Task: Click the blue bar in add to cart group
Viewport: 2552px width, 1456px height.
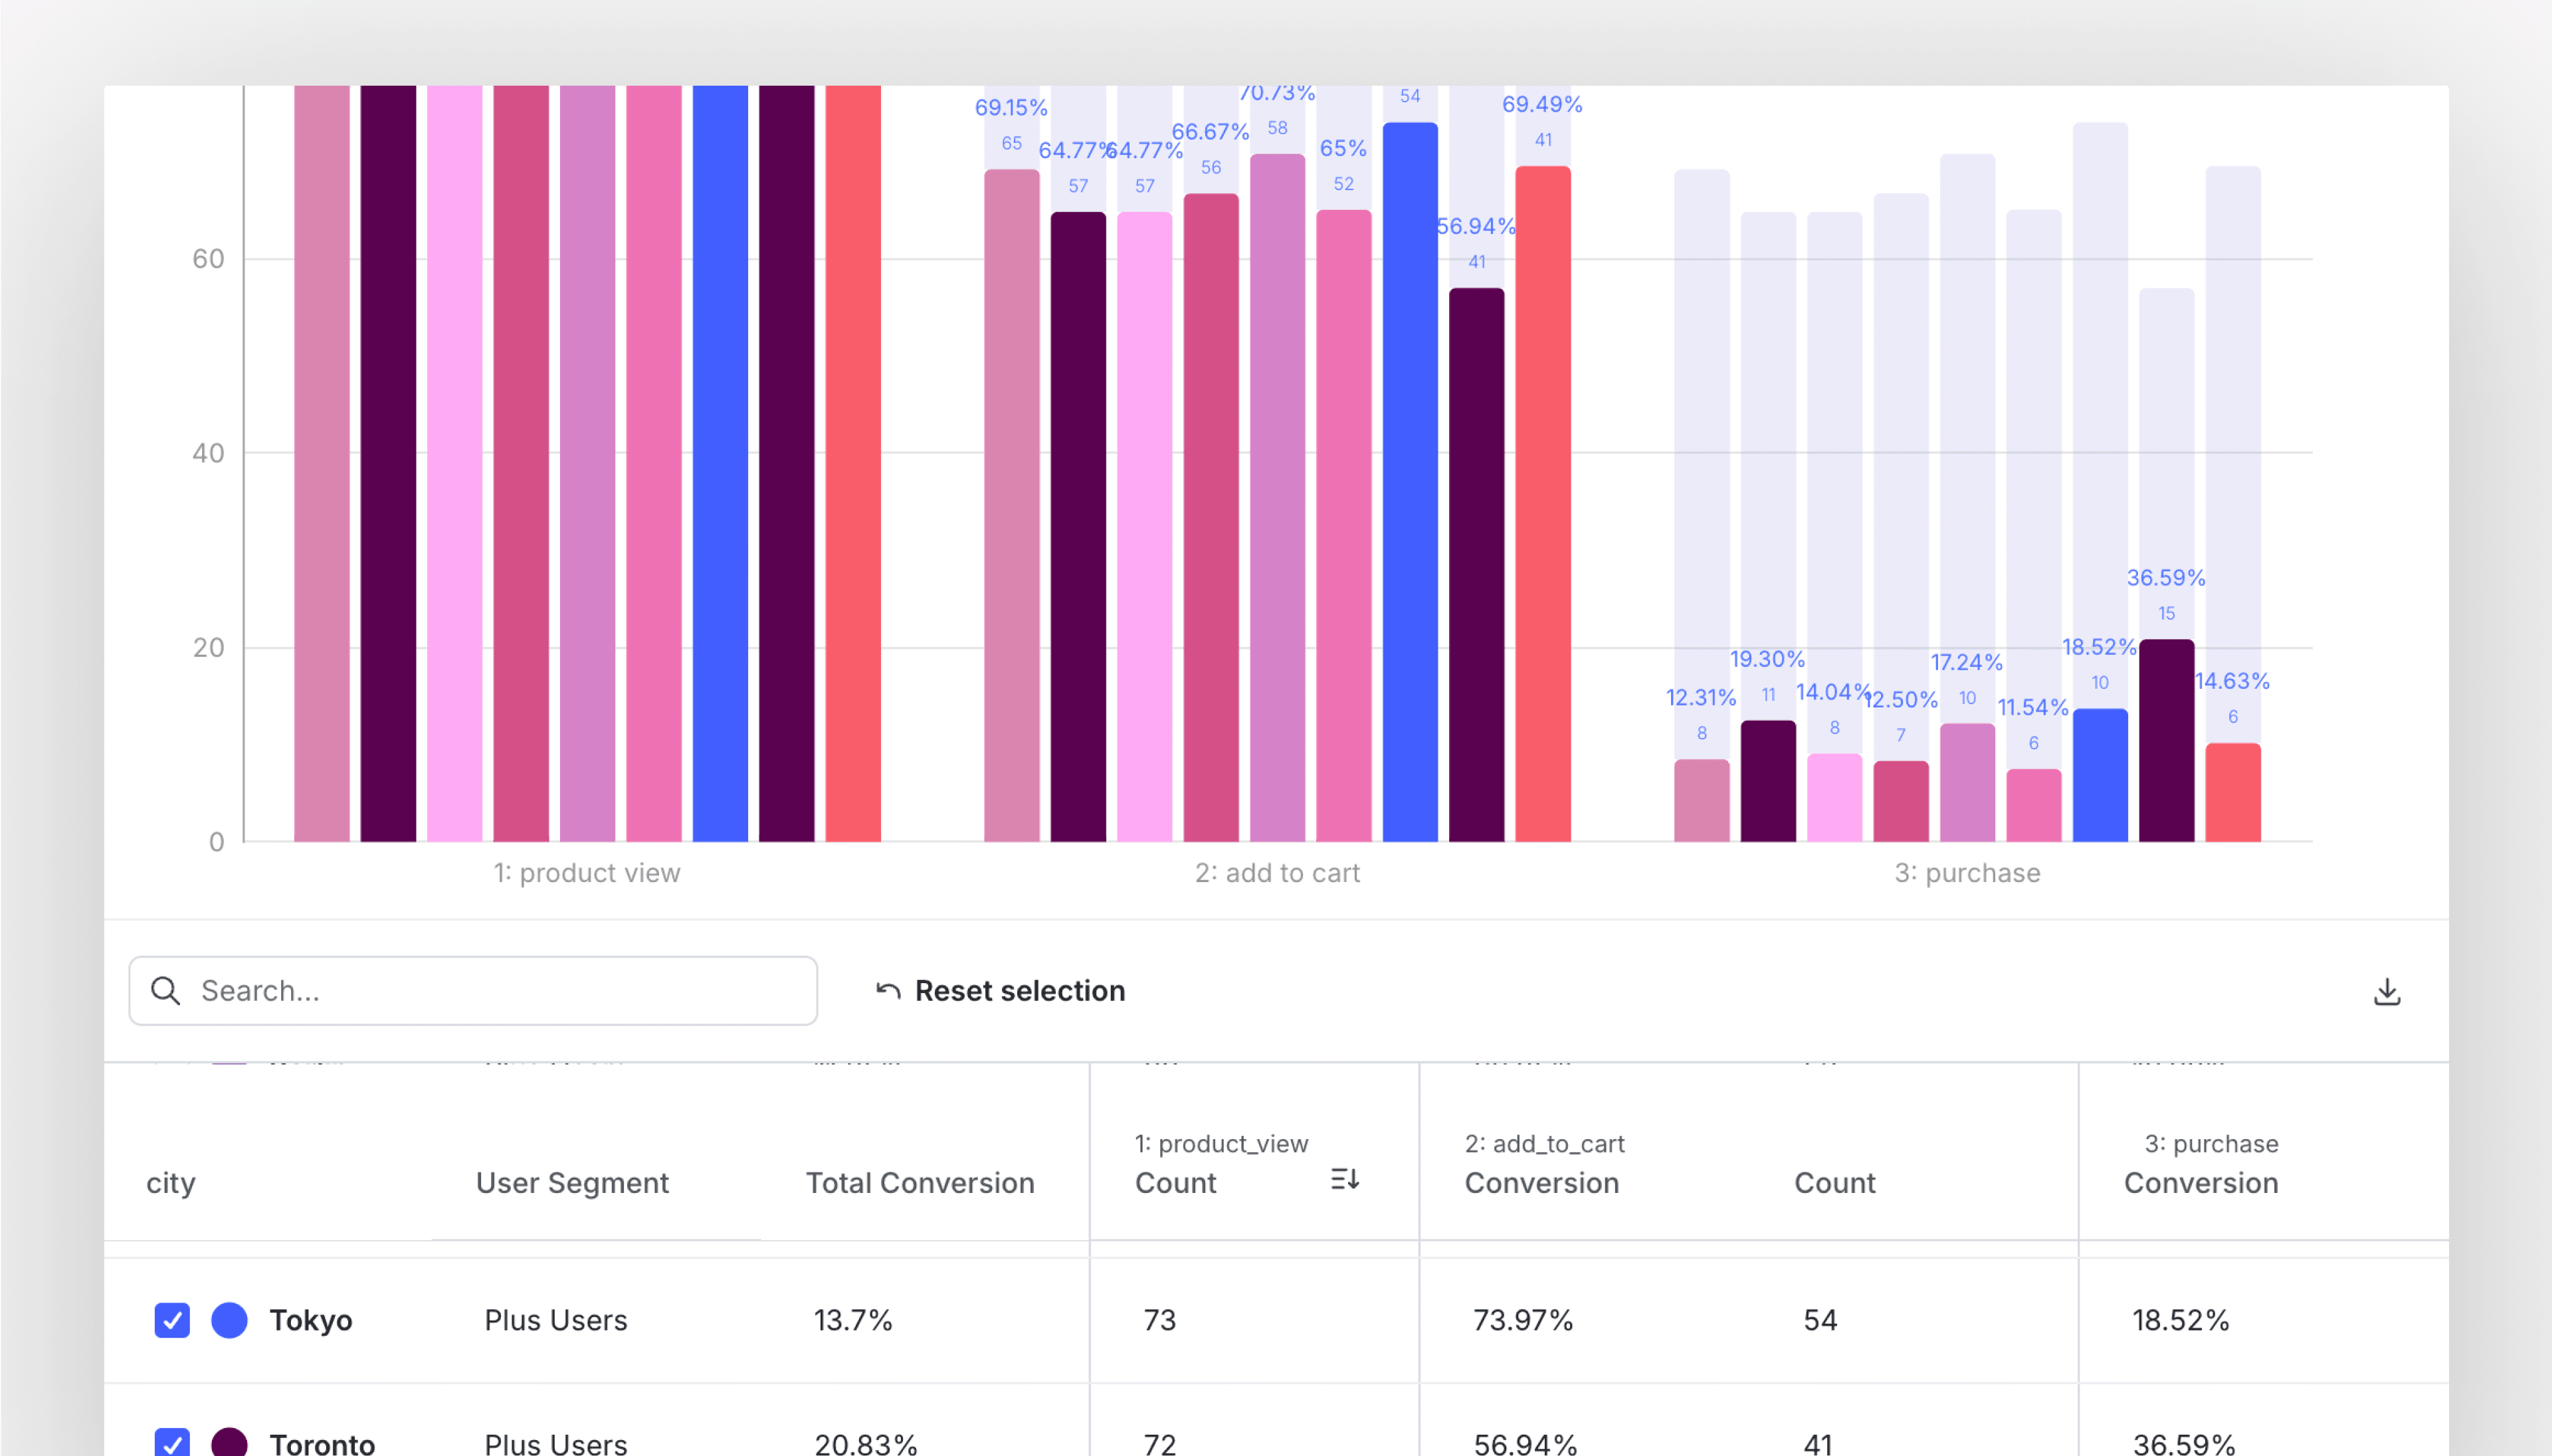Action: point(1410,480)
